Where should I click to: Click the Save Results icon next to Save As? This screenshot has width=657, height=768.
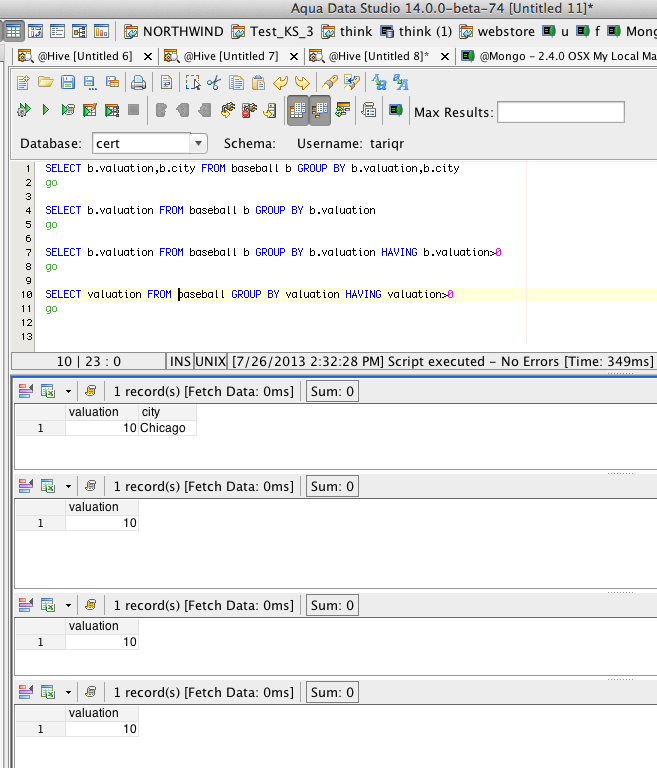[x=112, y=83]
